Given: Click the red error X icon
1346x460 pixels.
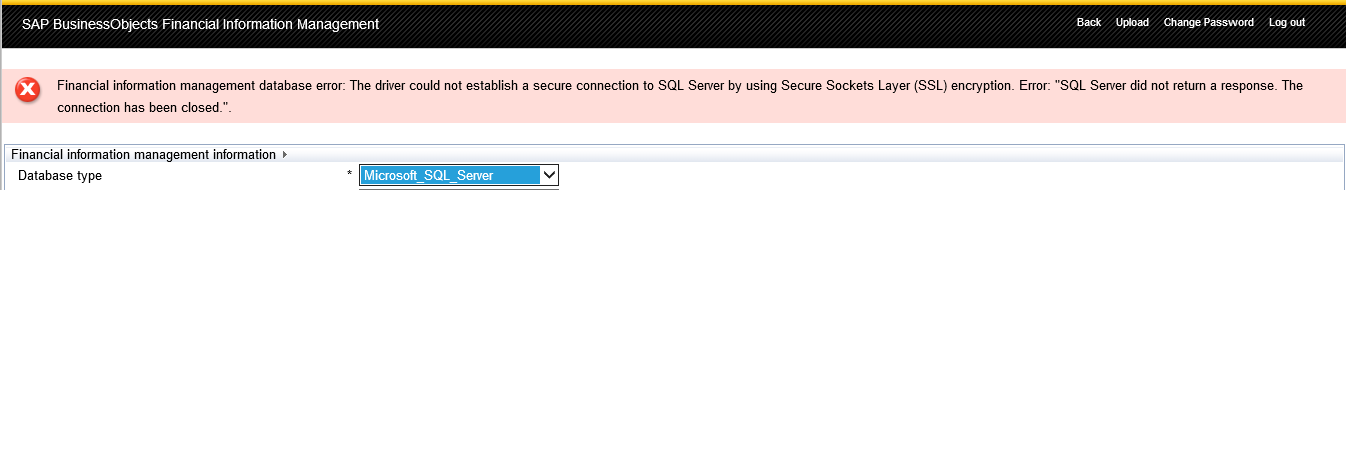Looking at the screenshot, I should coord(28,91).
